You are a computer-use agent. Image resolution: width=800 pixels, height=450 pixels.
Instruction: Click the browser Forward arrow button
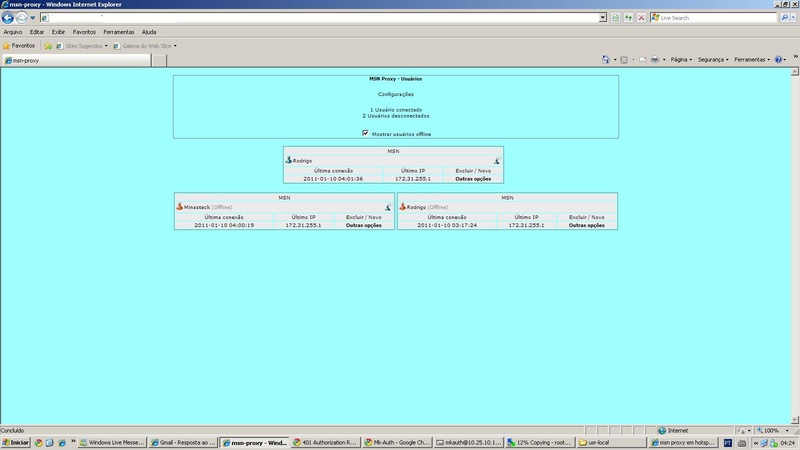click(x=21, y=18)
